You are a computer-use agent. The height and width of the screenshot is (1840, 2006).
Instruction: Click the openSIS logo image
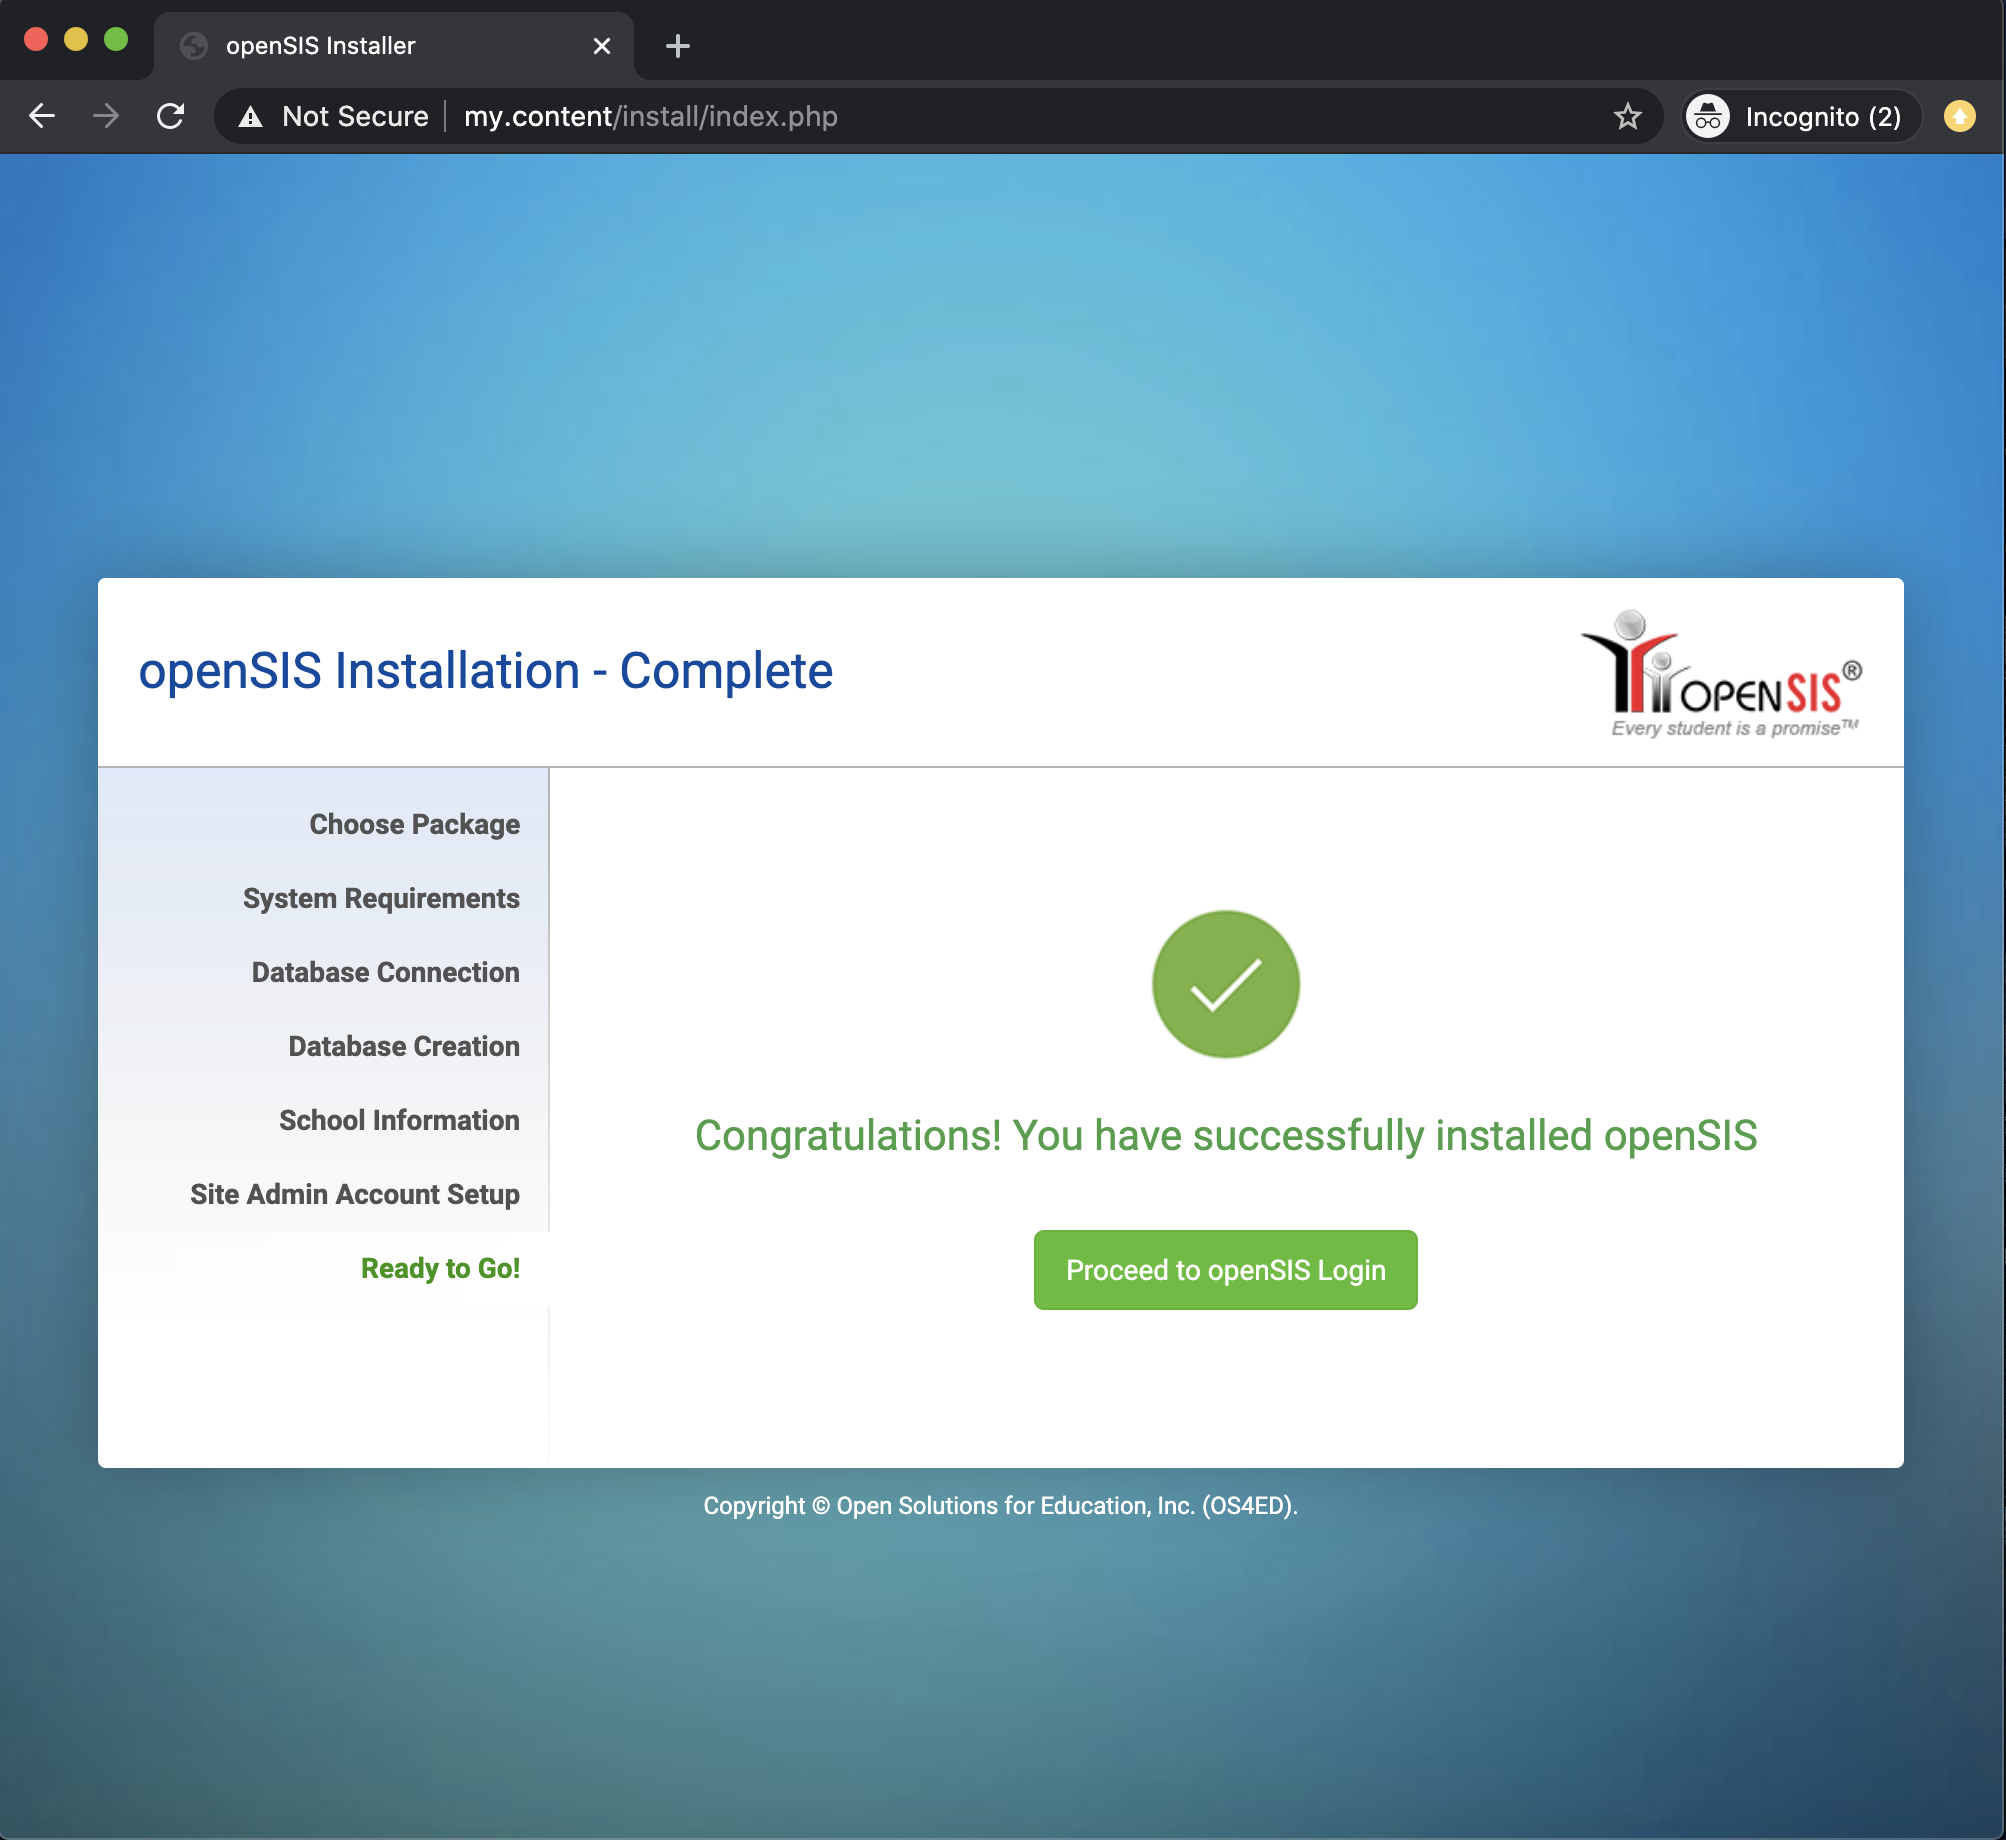pyautogui.click(x=1720, y=673)
